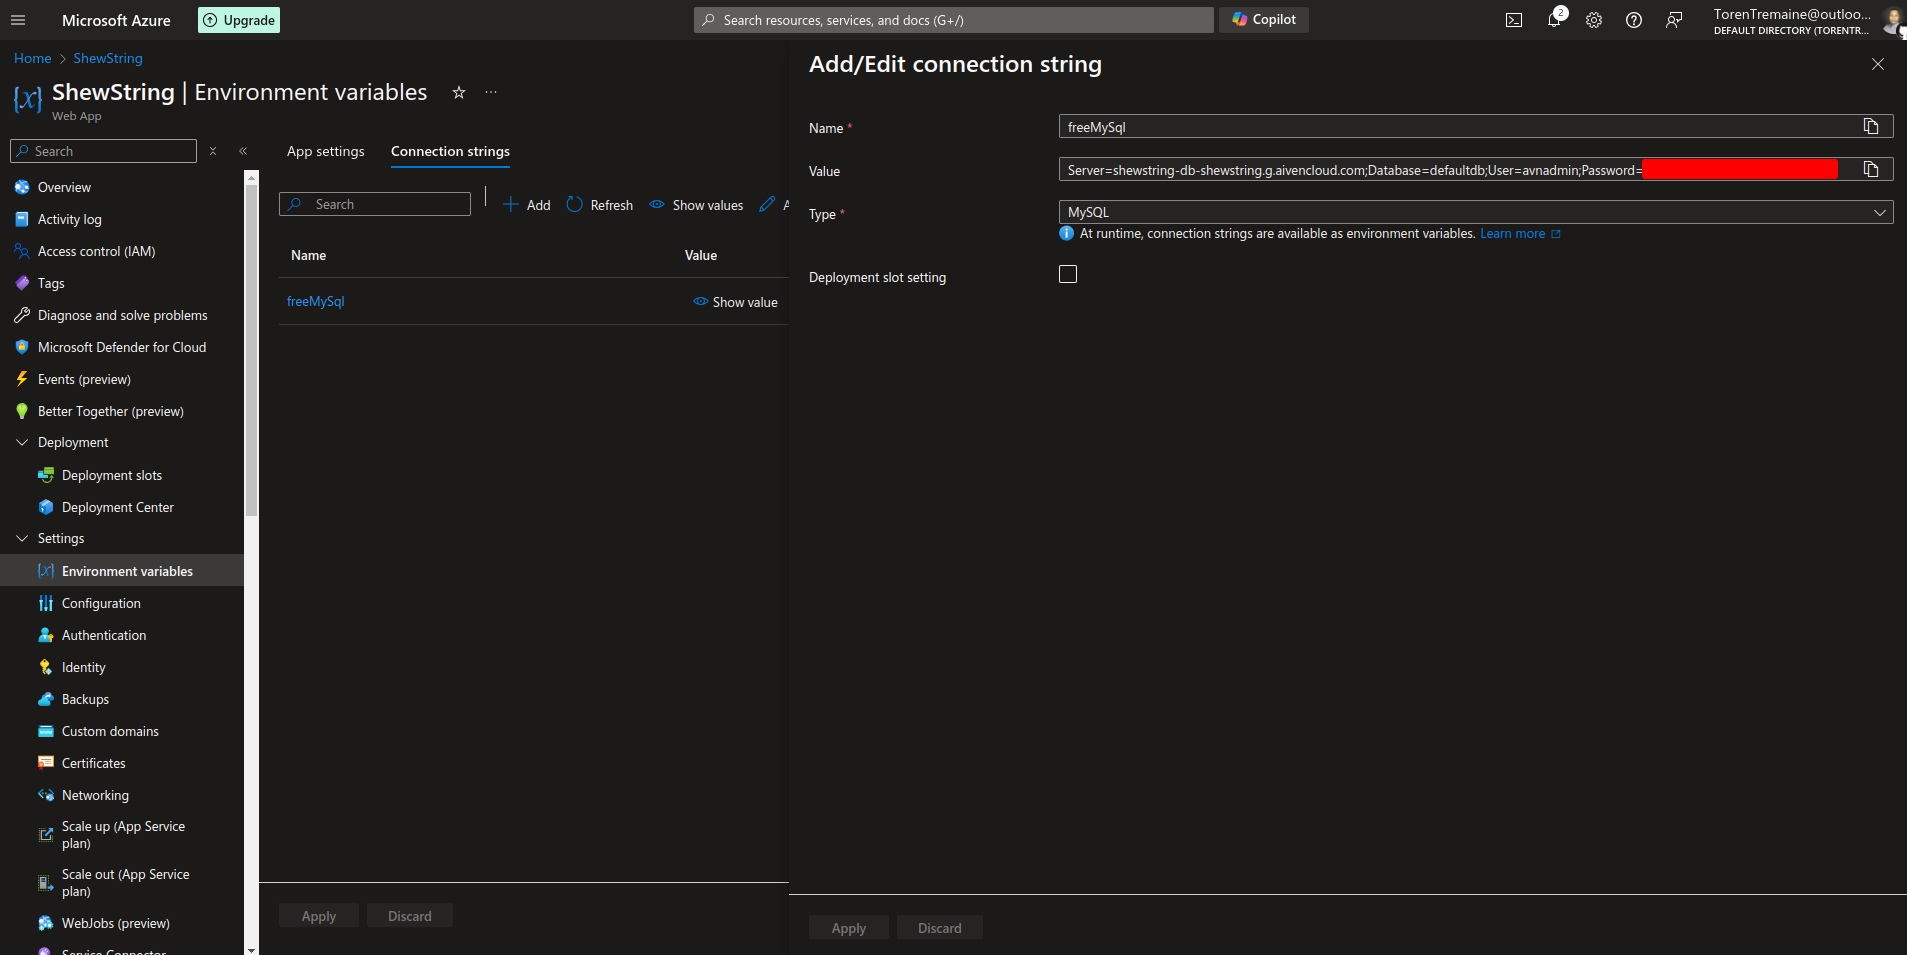Click Discard in the edit panel
1907x955 pixels.
(x=940, y=928)
